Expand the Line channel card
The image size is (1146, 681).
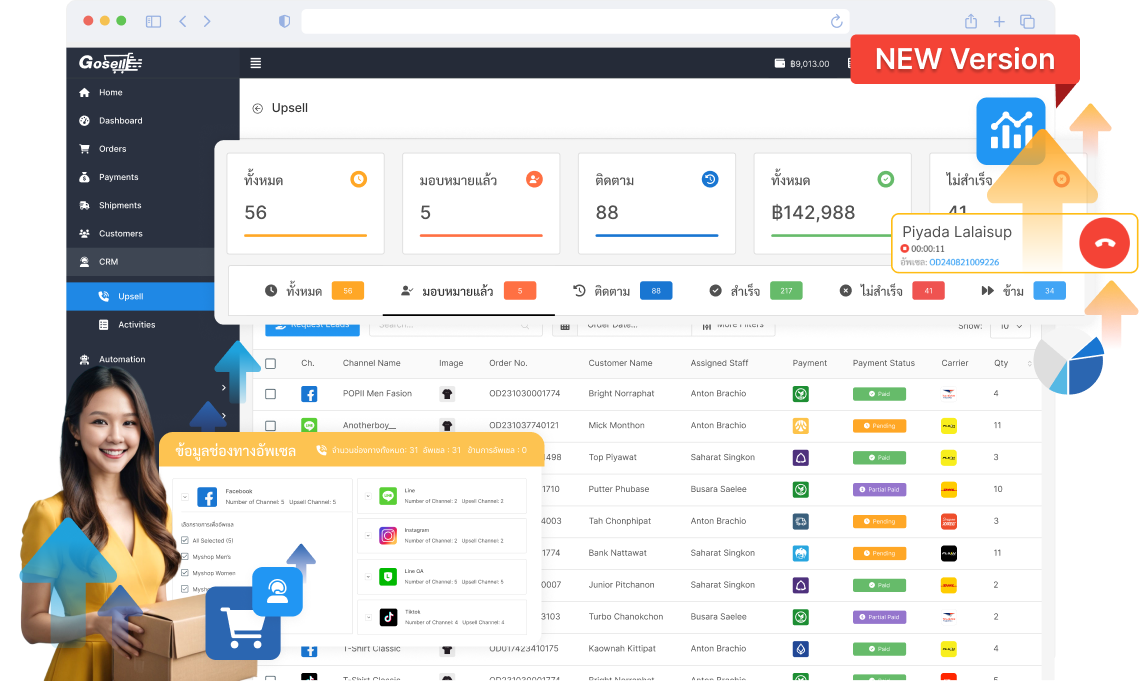tap(368, 496)
